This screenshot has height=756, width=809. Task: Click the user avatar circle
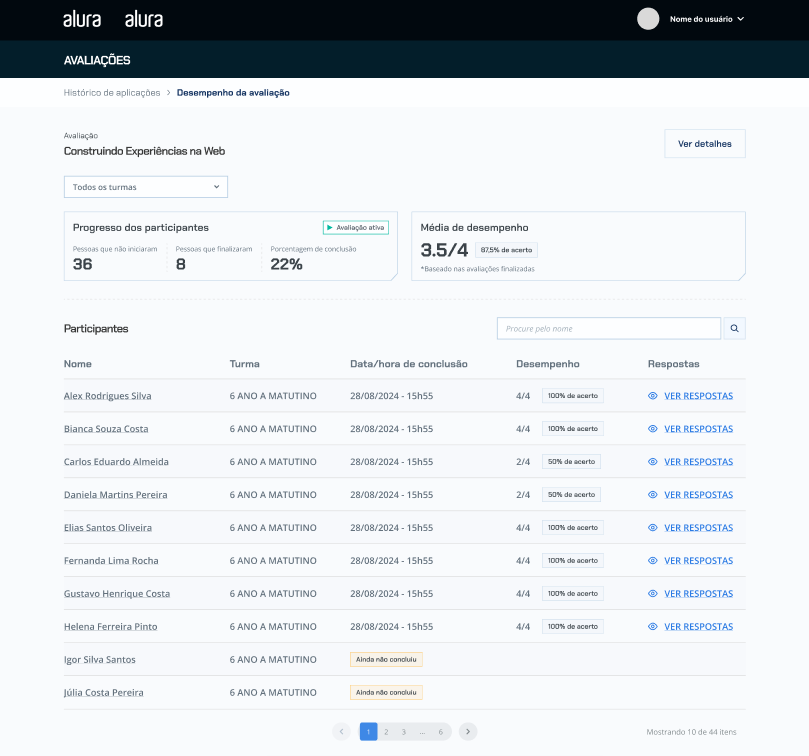(x=648, y=19)
